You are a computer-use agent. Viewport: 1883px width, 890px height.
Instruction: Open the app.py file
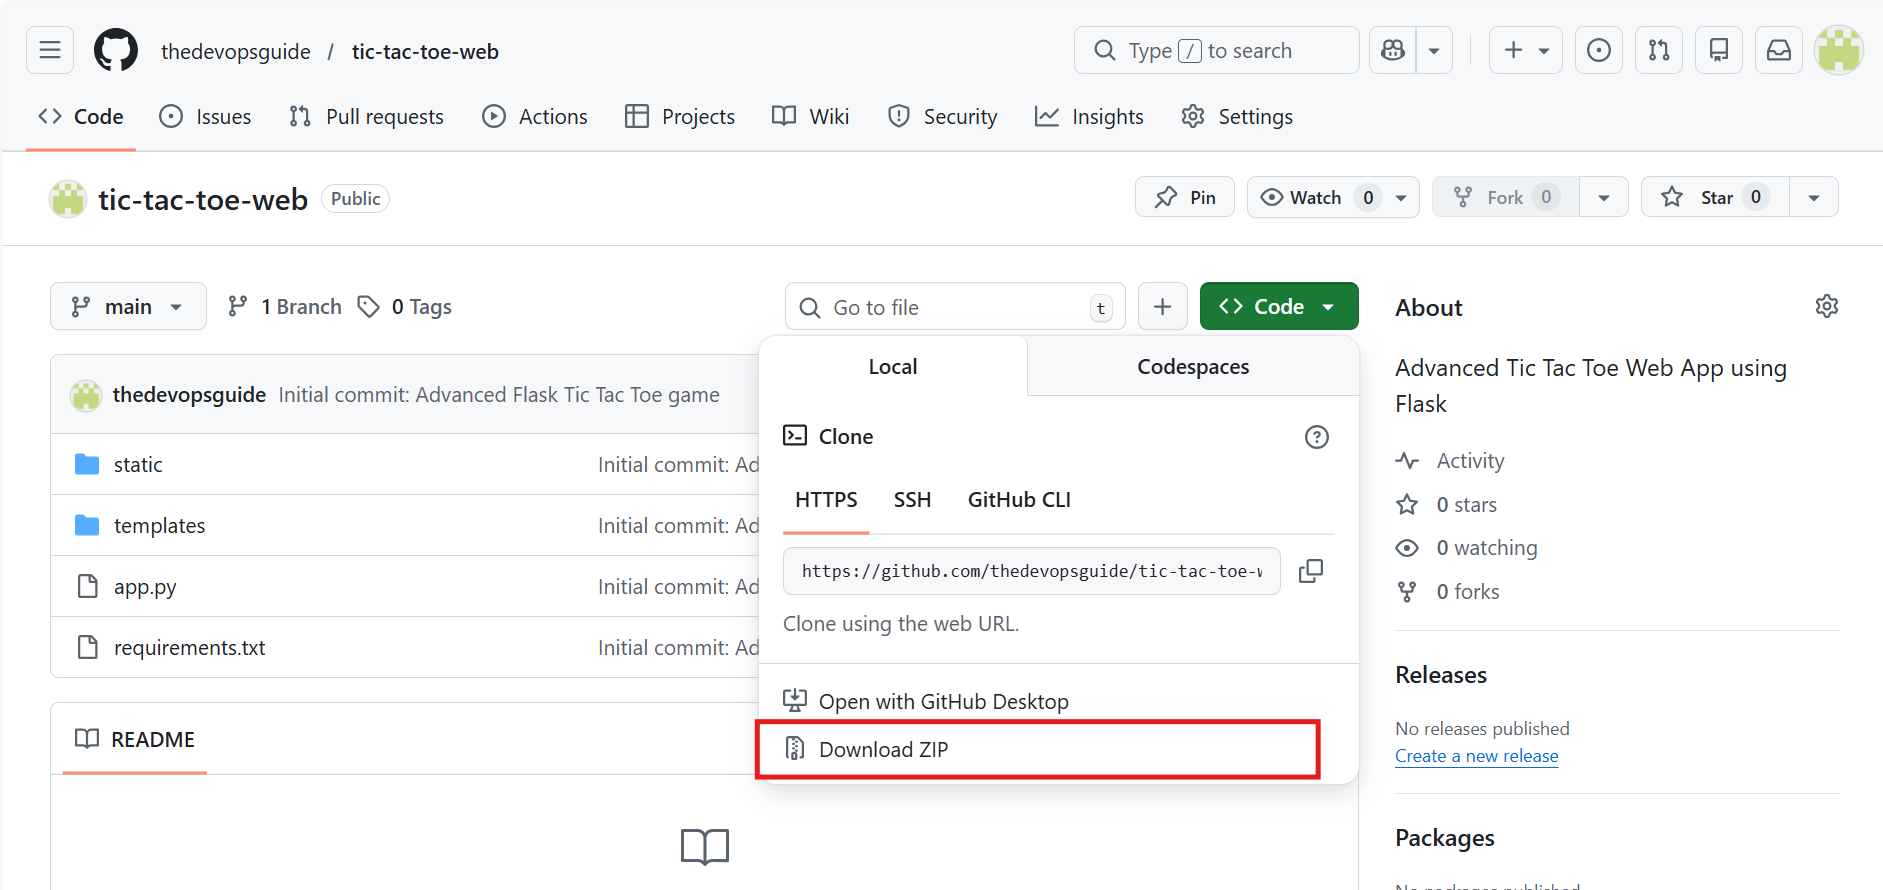(145, 587)
